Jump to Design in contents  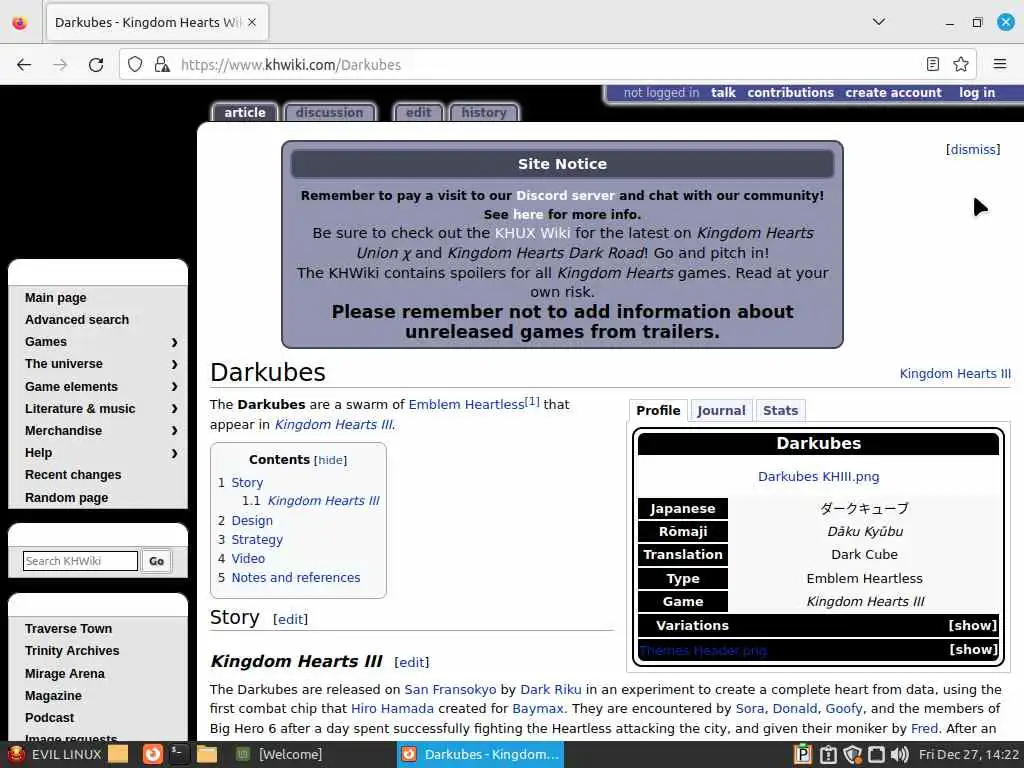(x=252, y=520)
